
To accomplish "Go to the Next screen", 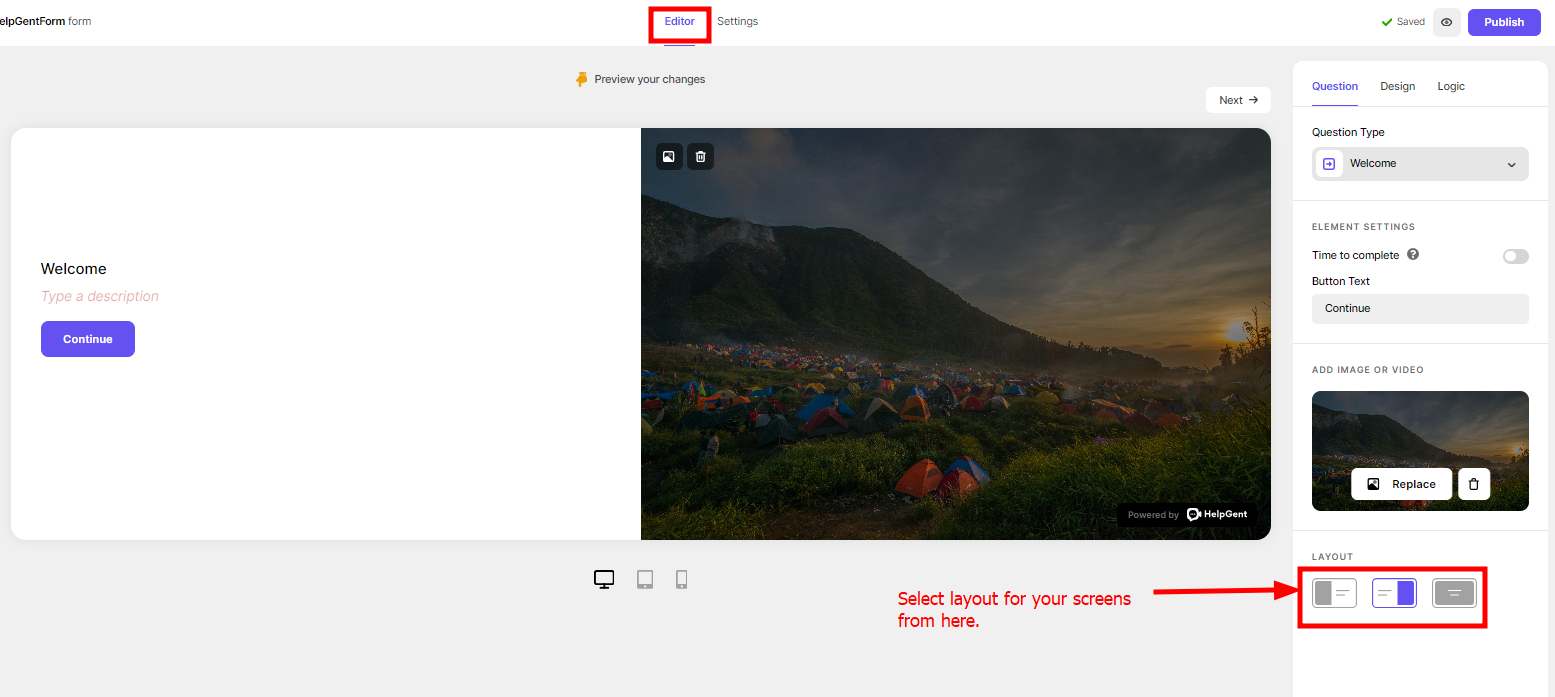I will tap(1238, 100).
